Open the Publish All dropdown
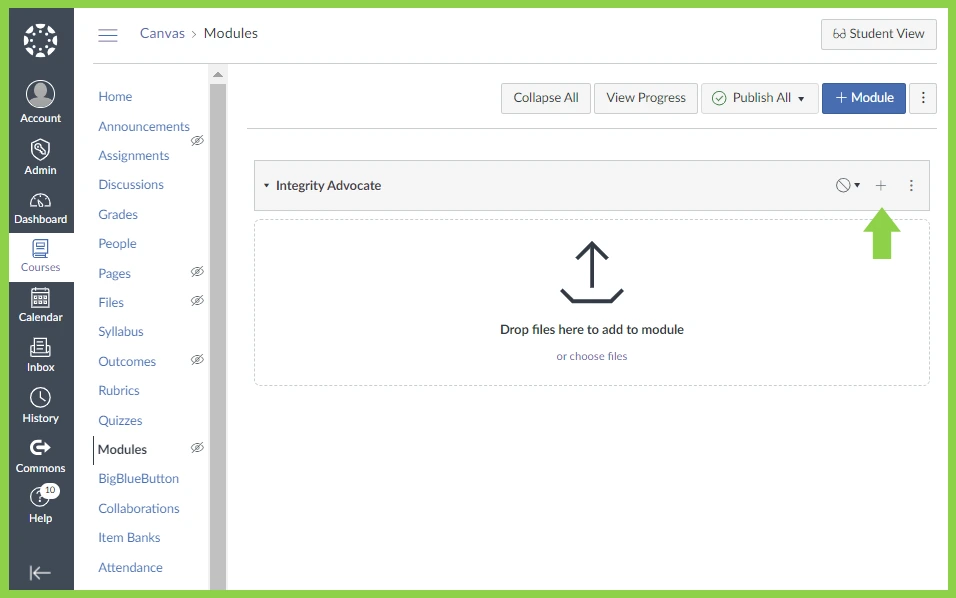 pyautogui.click(x=759, y=98)
